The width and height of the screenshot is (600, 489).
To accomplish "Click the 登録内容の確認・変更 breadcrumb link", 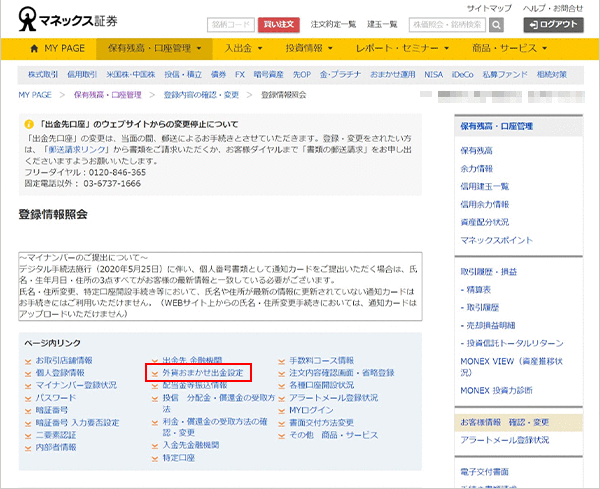I will (201, 95).
